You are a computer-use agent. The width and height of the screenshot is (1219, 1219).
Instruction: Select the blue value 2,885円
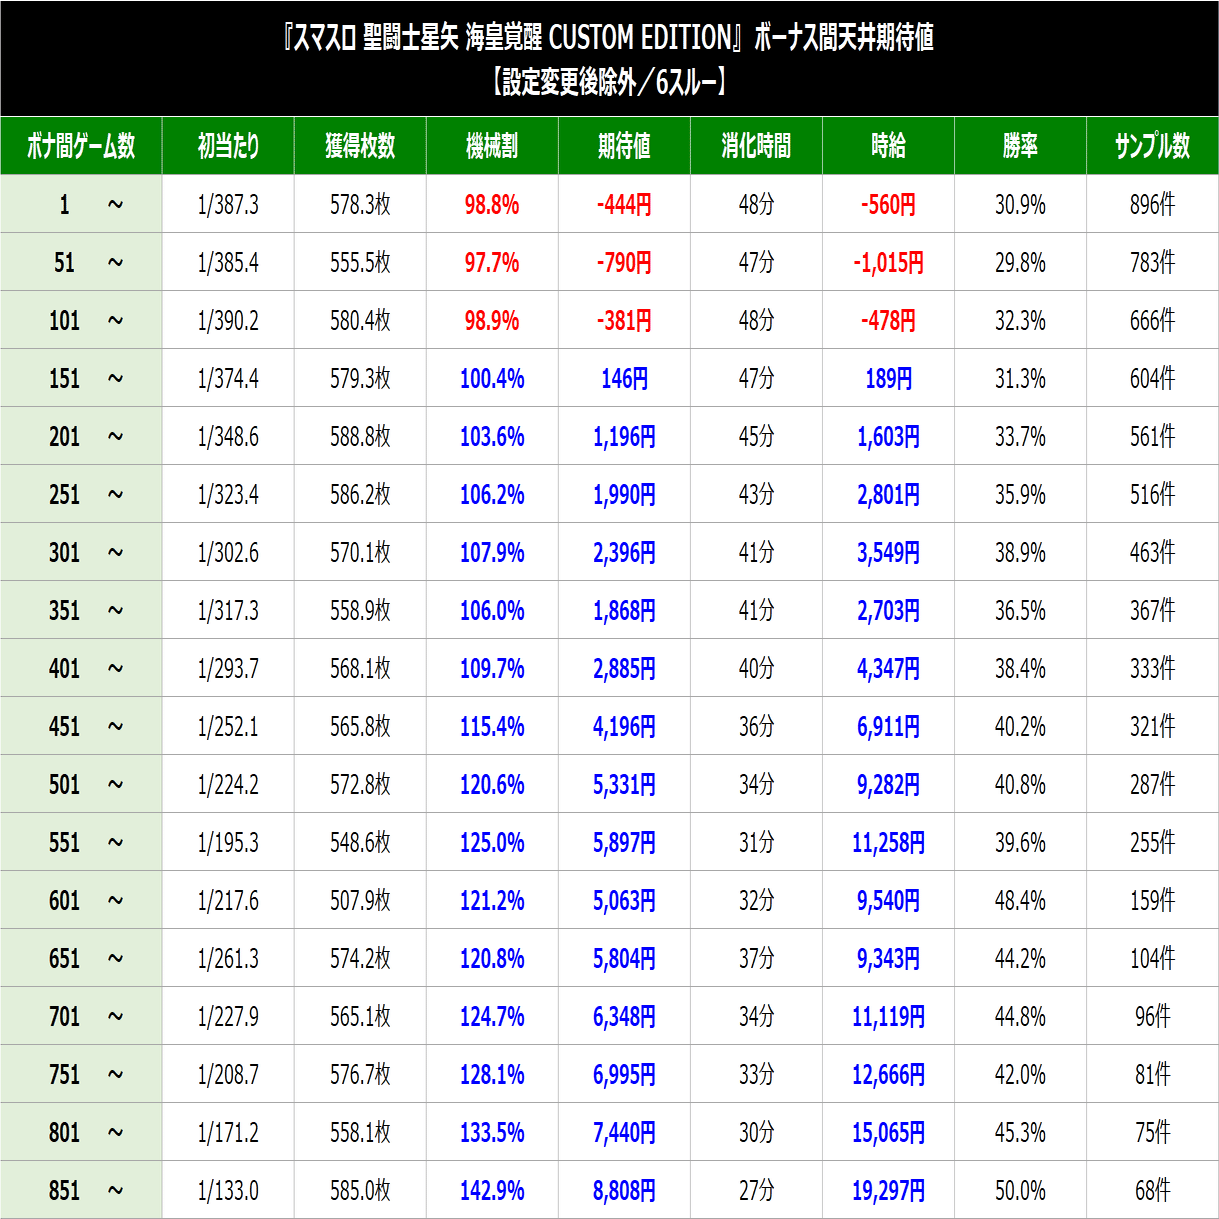tap(624, 669)
